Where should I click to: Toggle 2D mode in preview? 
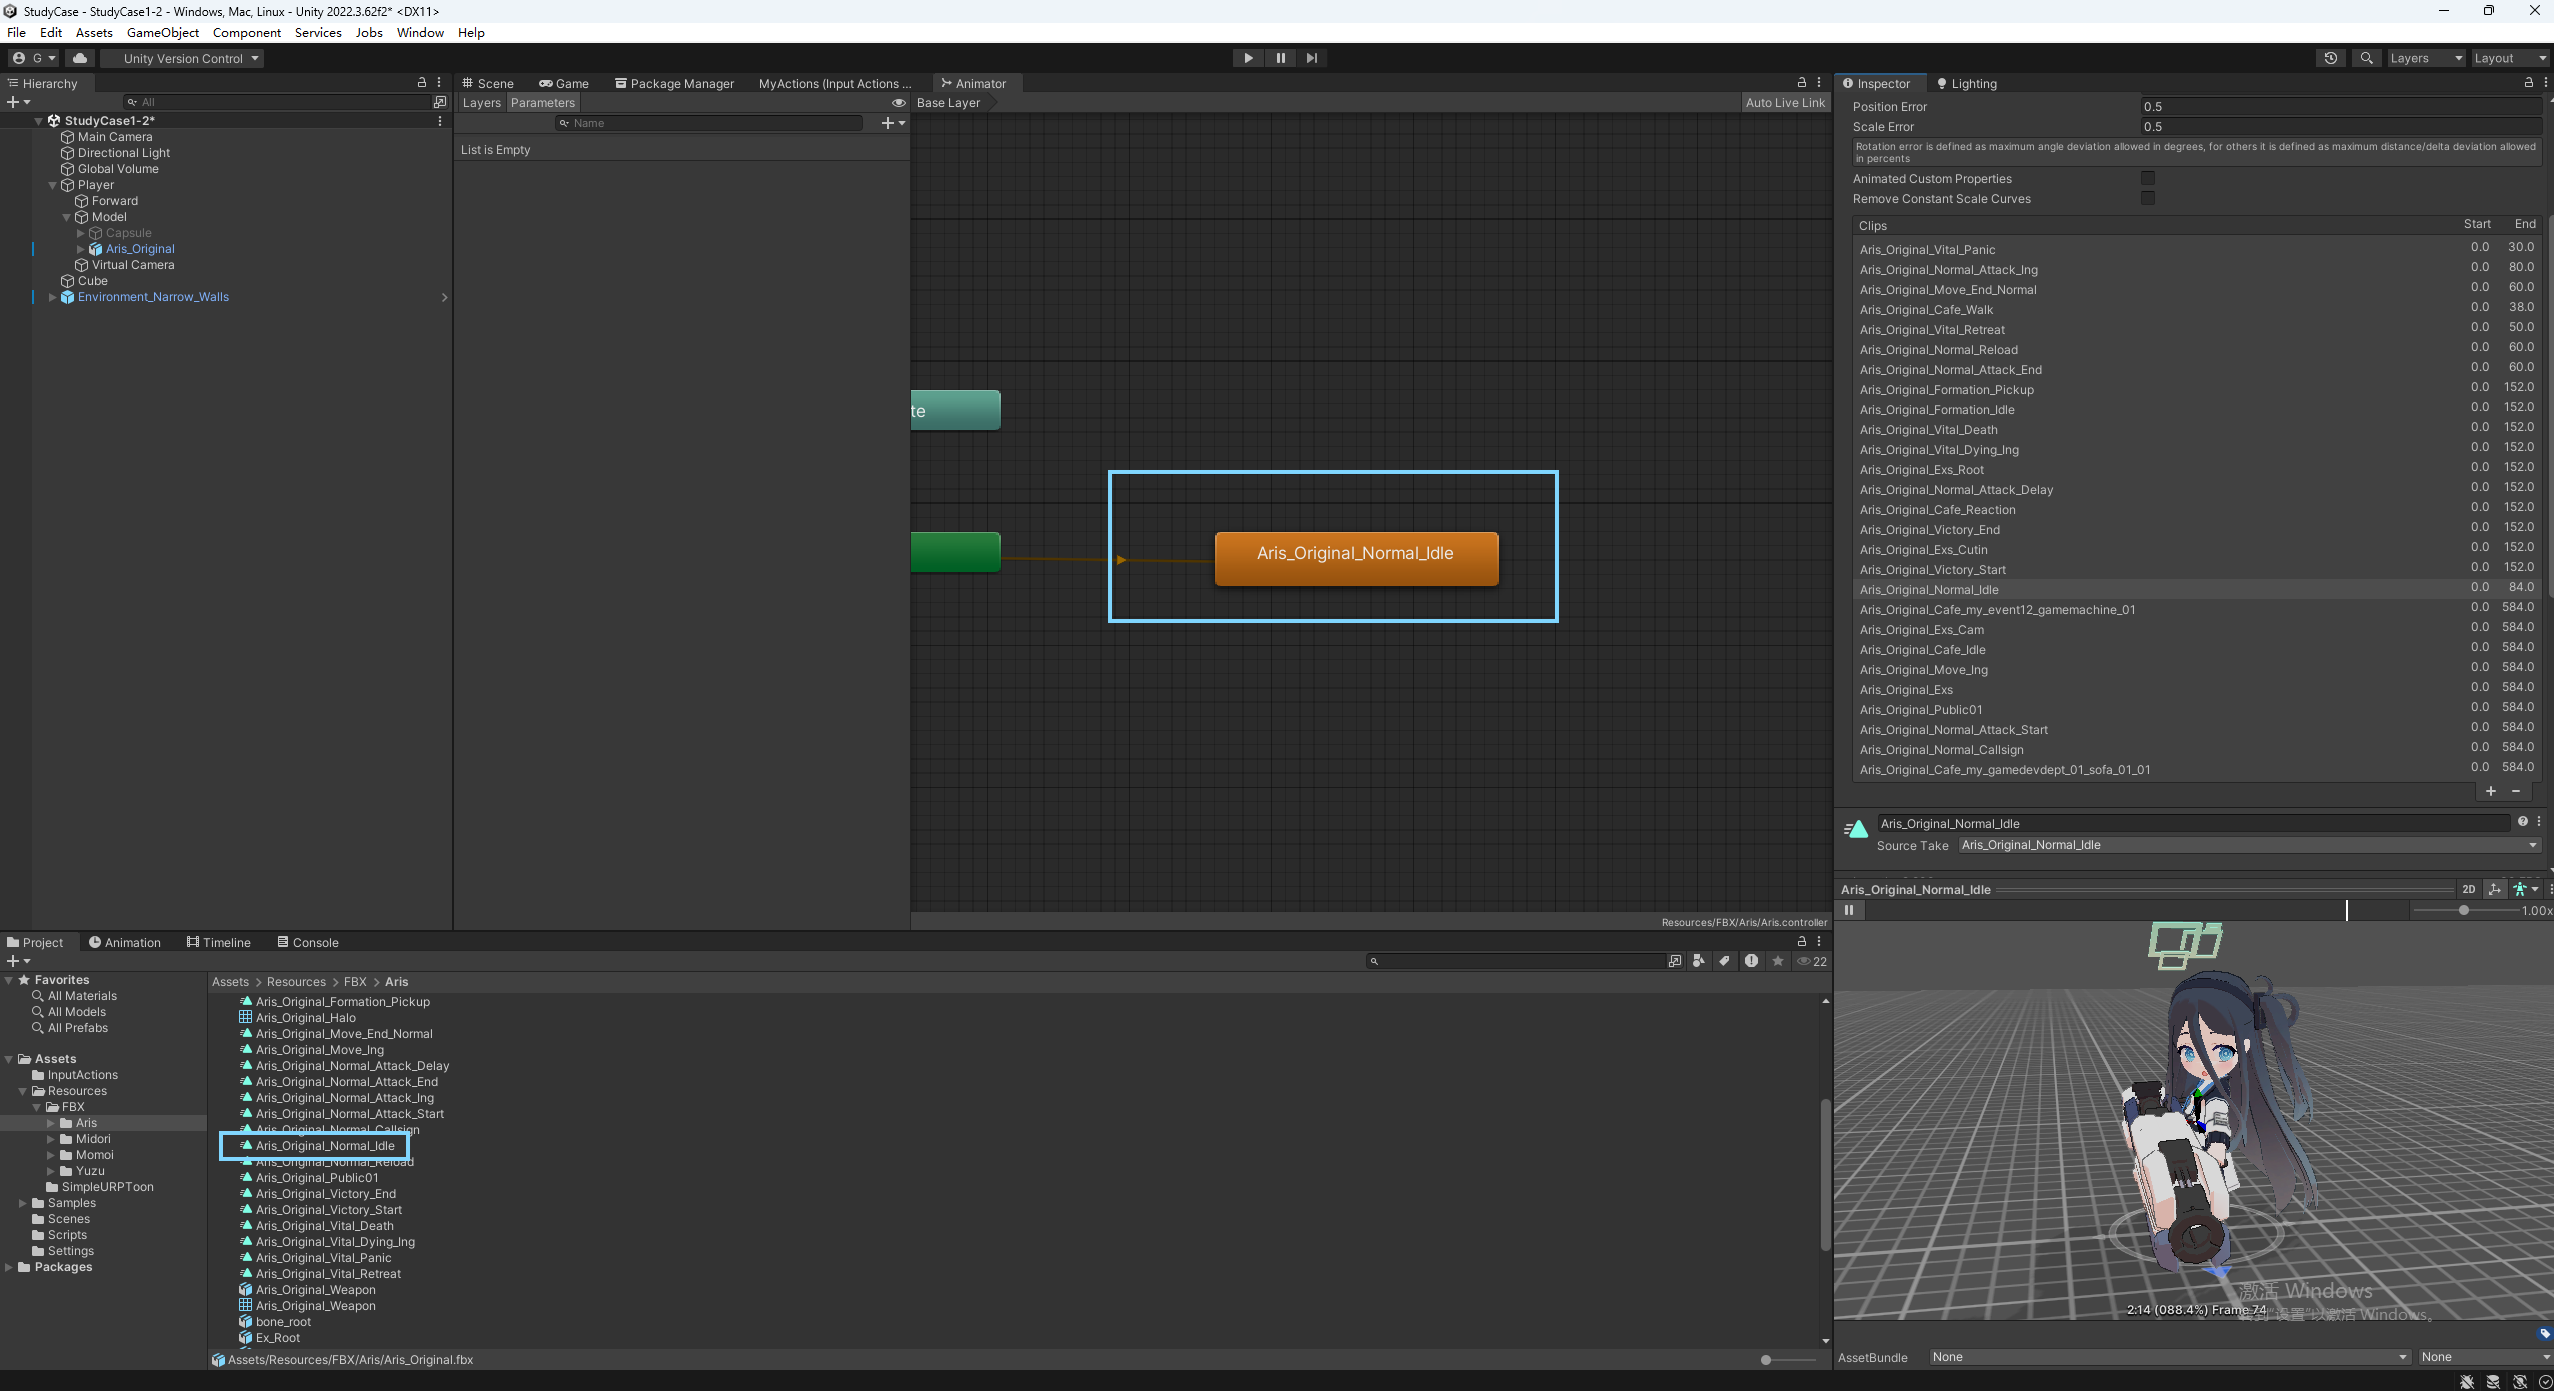(2468, 889)
